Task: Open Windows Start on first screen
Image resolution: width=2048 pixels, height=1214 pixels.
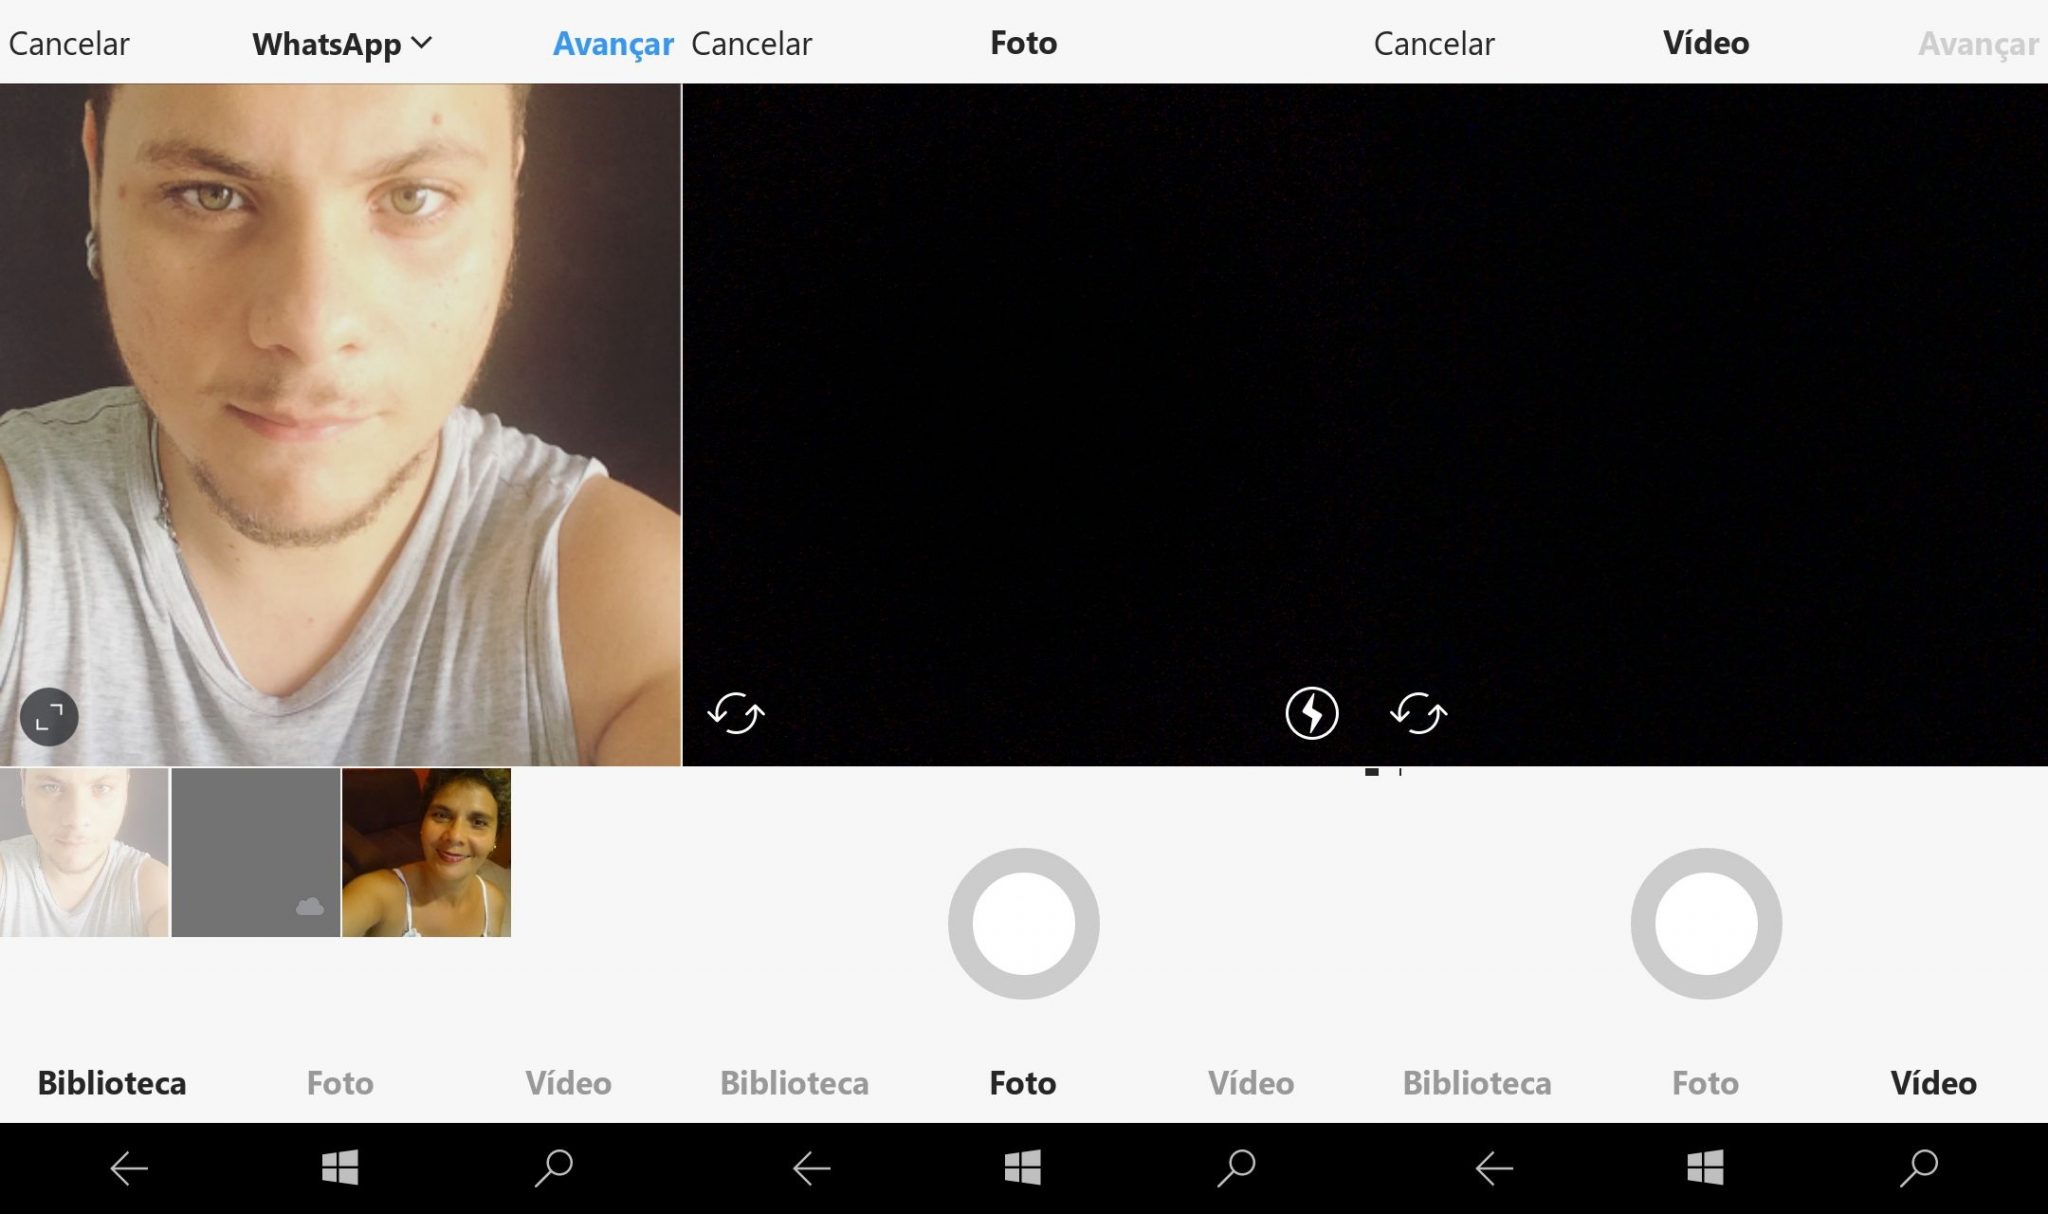Action: click(340, 1167)
